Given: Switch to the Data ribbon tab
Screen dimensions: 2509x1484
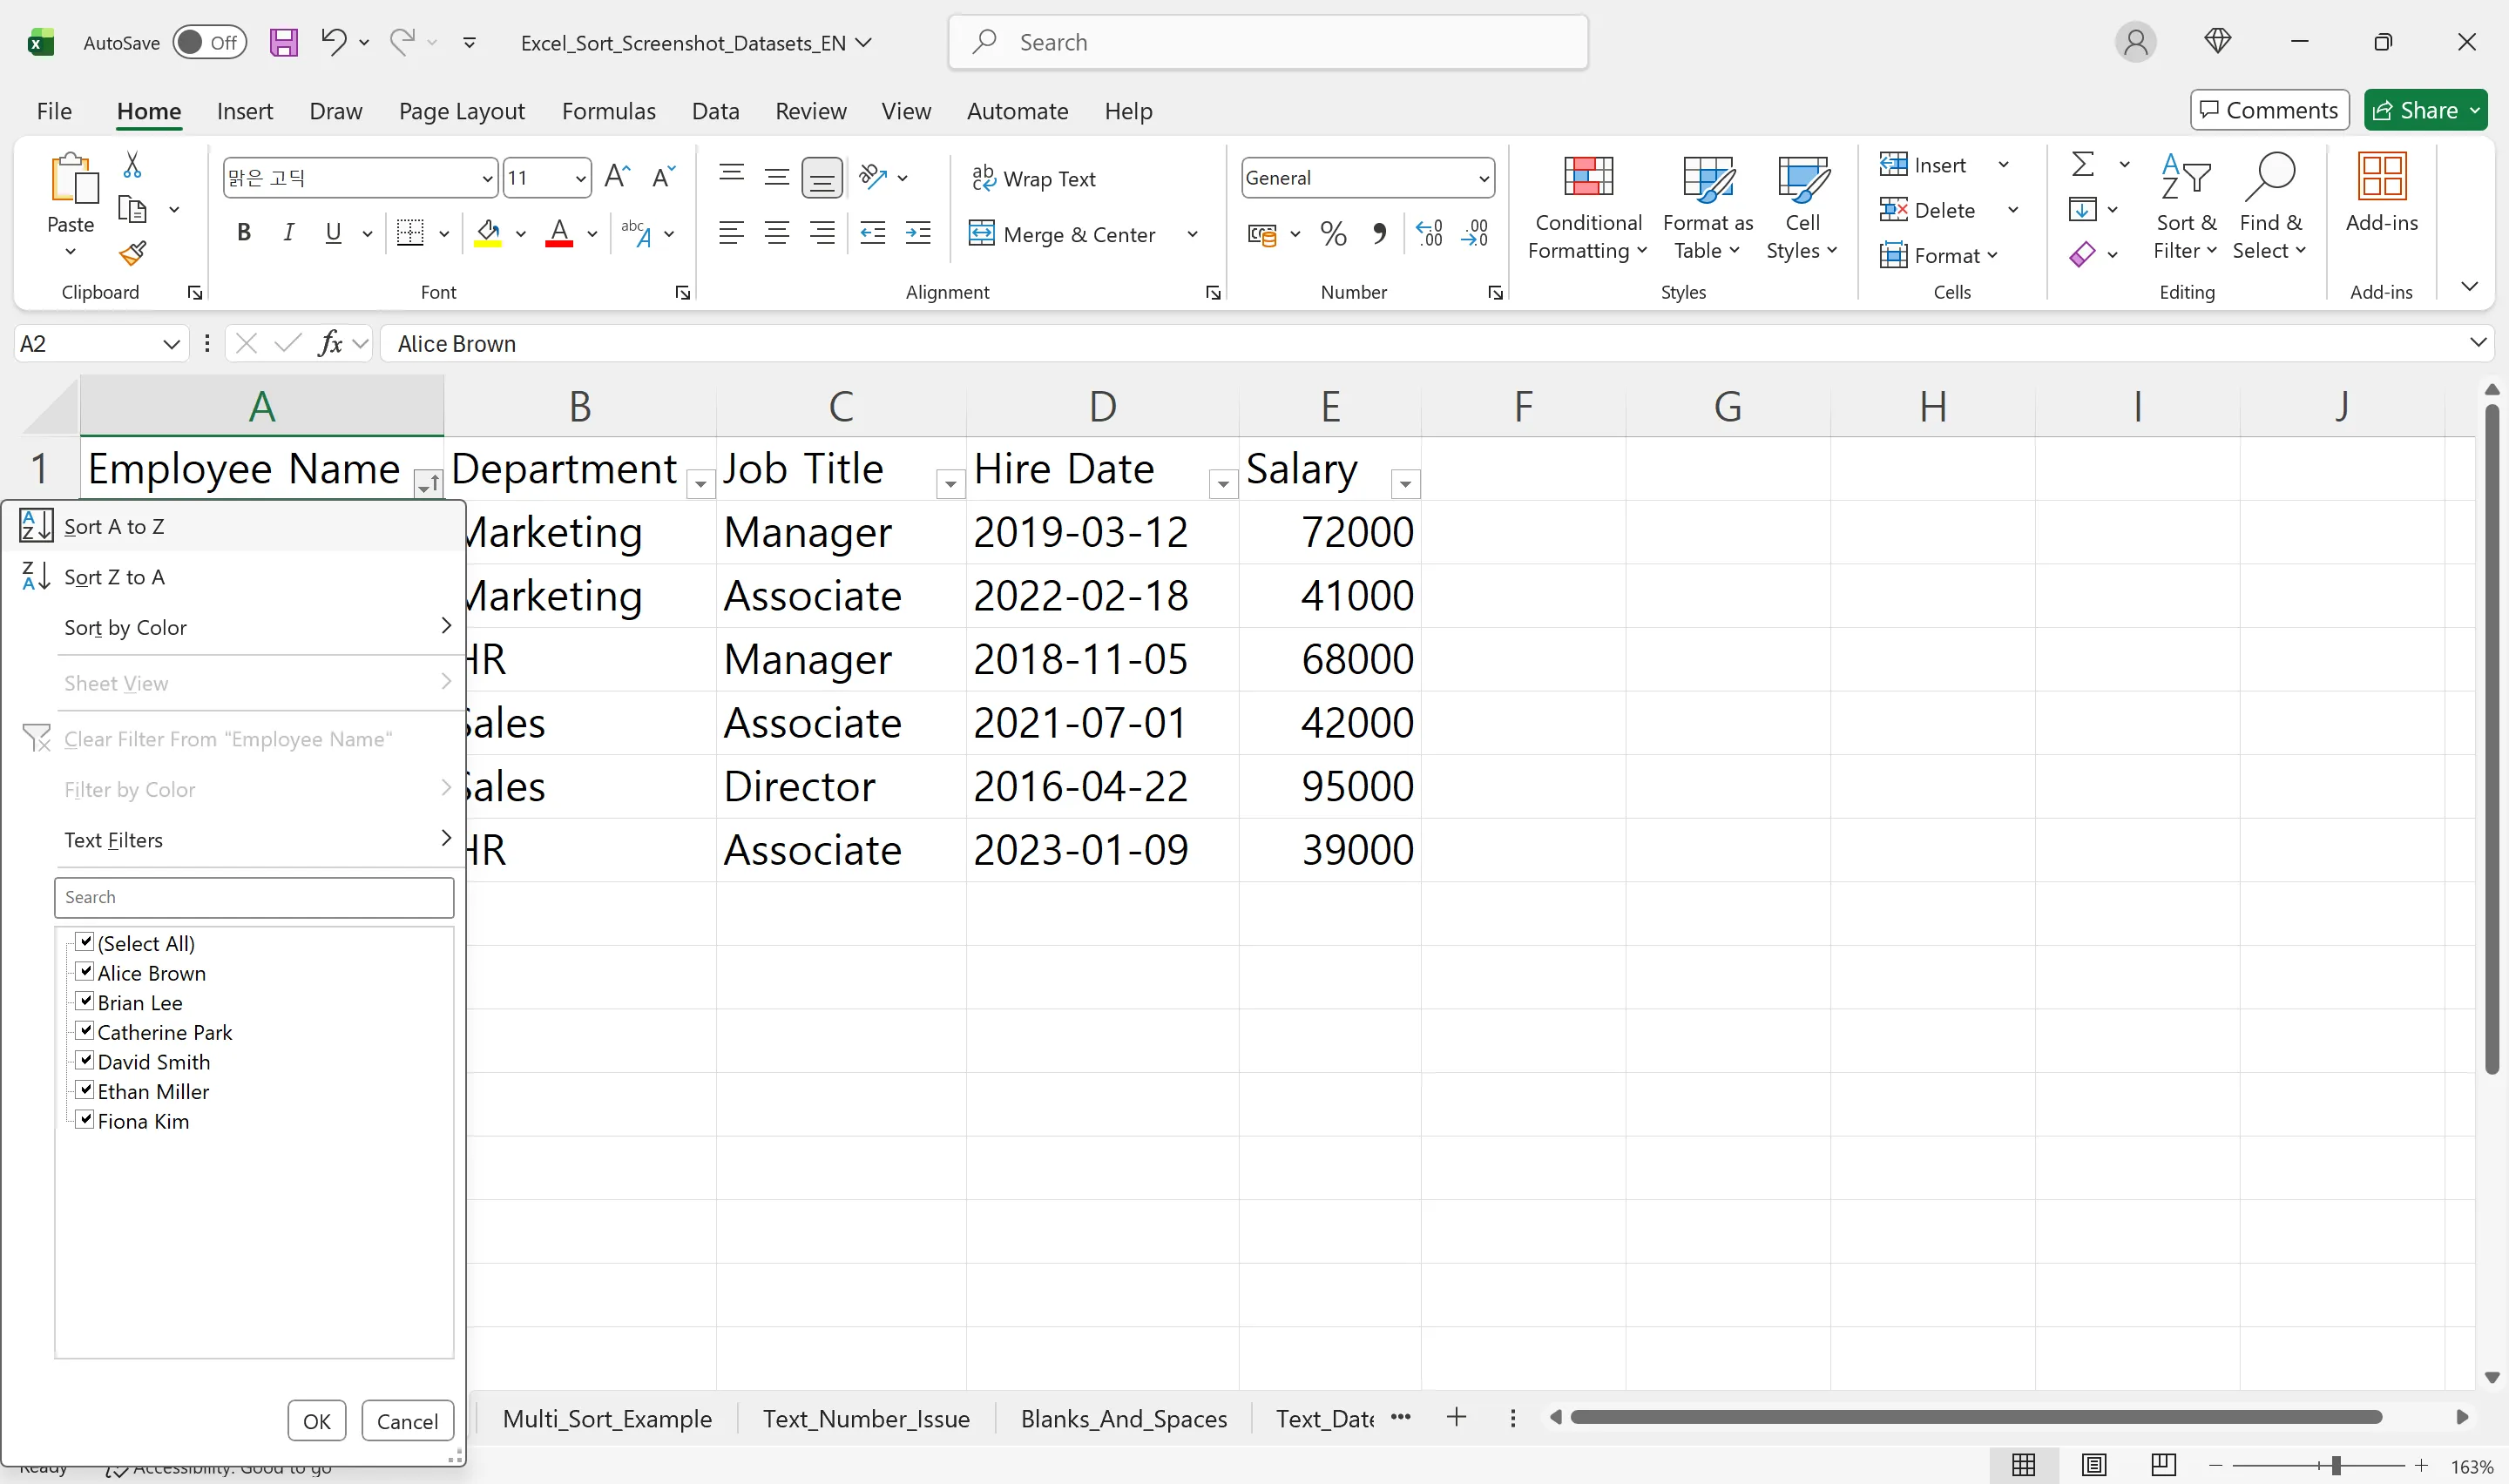Looking at the screenshot, I should (x=714, y=111).
